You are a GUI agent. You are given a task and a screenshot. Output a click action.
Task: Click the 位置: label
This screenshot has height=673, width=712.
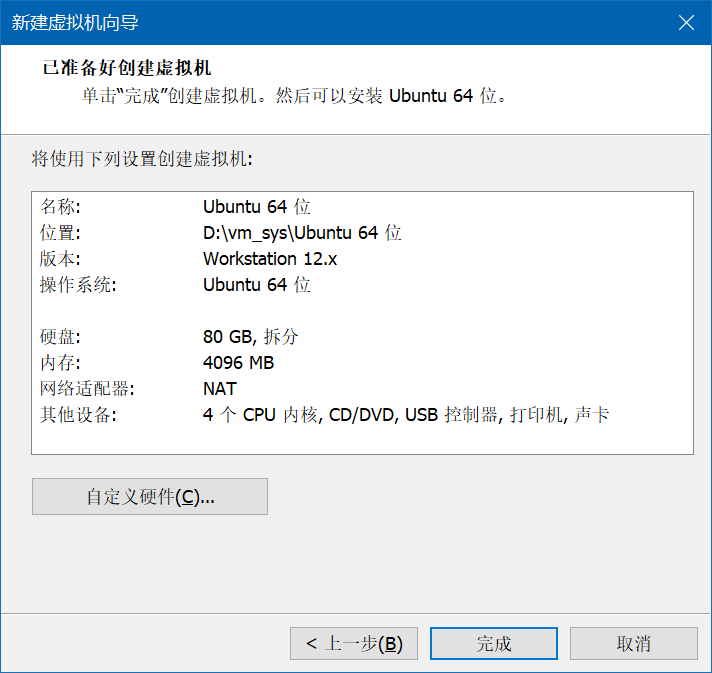tap(60, 233)
